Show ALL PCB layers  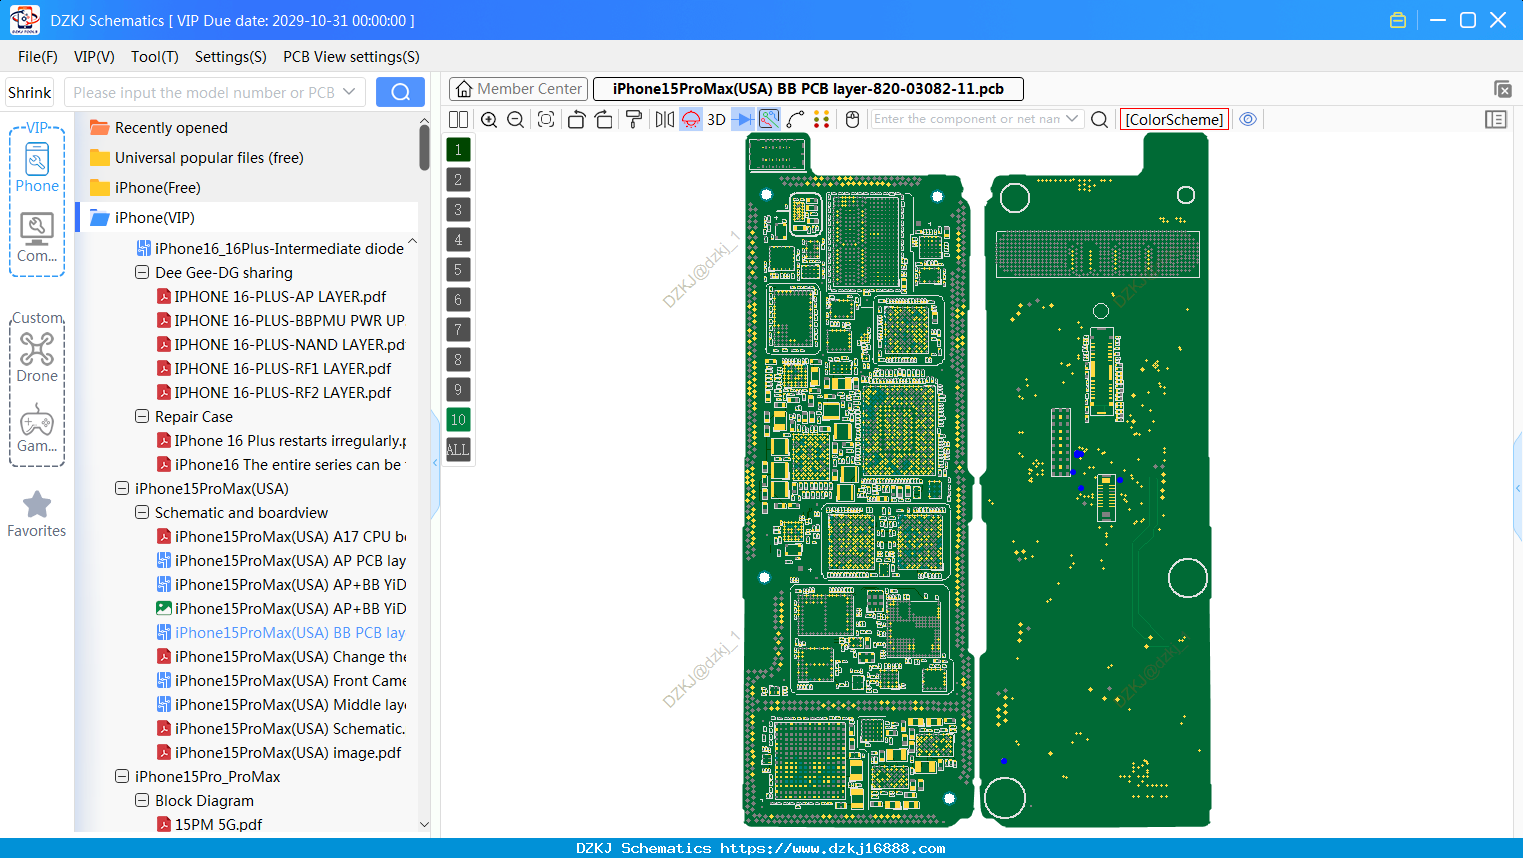point(458,450)
